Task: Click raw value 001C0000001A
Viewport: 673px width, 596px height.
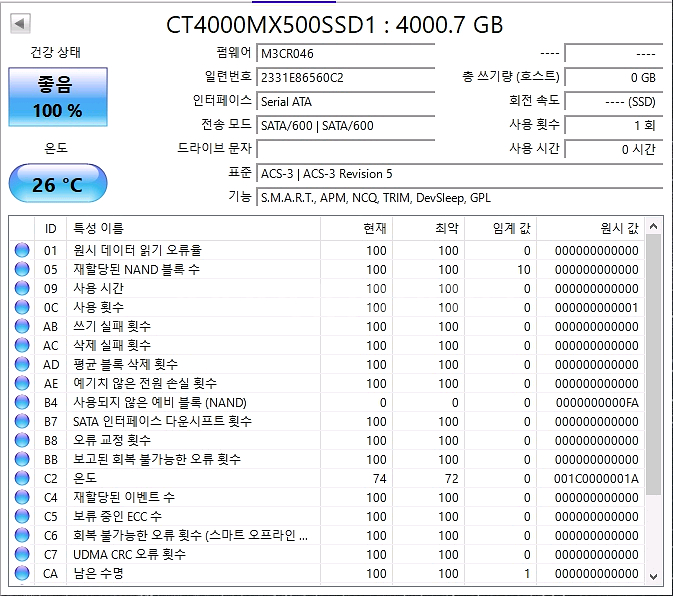Action: [596, 478]
